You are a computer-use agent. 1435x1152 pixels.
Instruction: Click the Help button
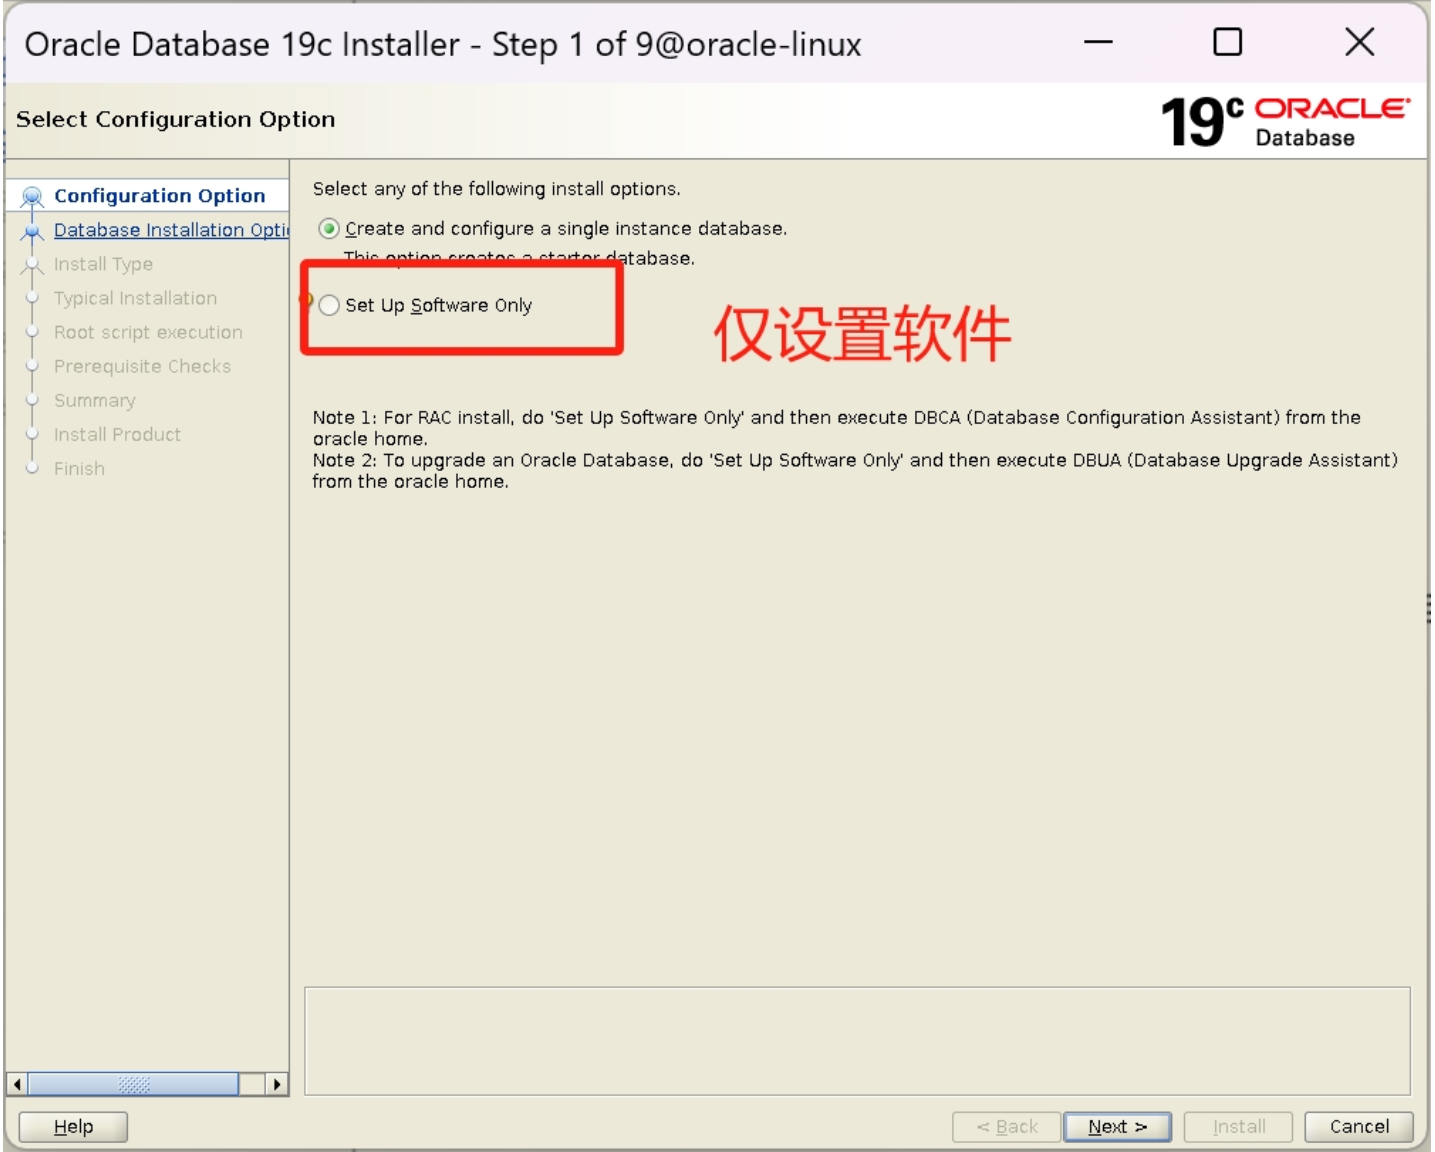coord(71,1125)
